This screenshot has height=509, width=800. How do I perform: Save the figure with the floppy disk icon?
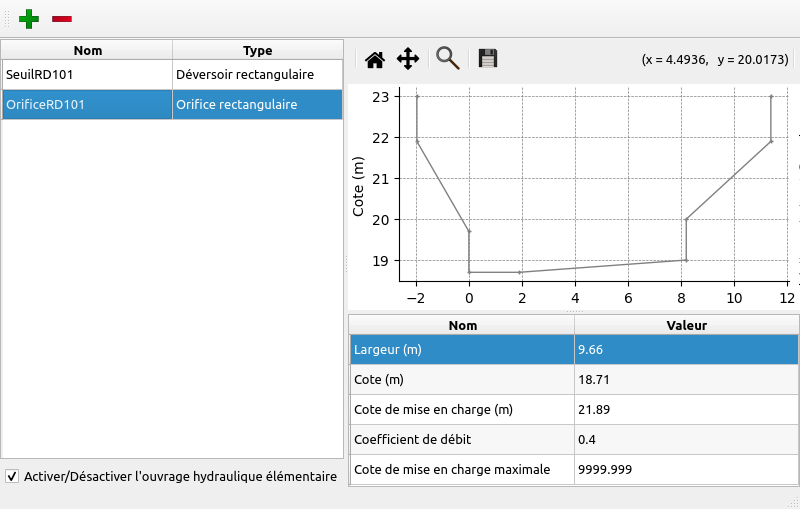pos(488,59)
